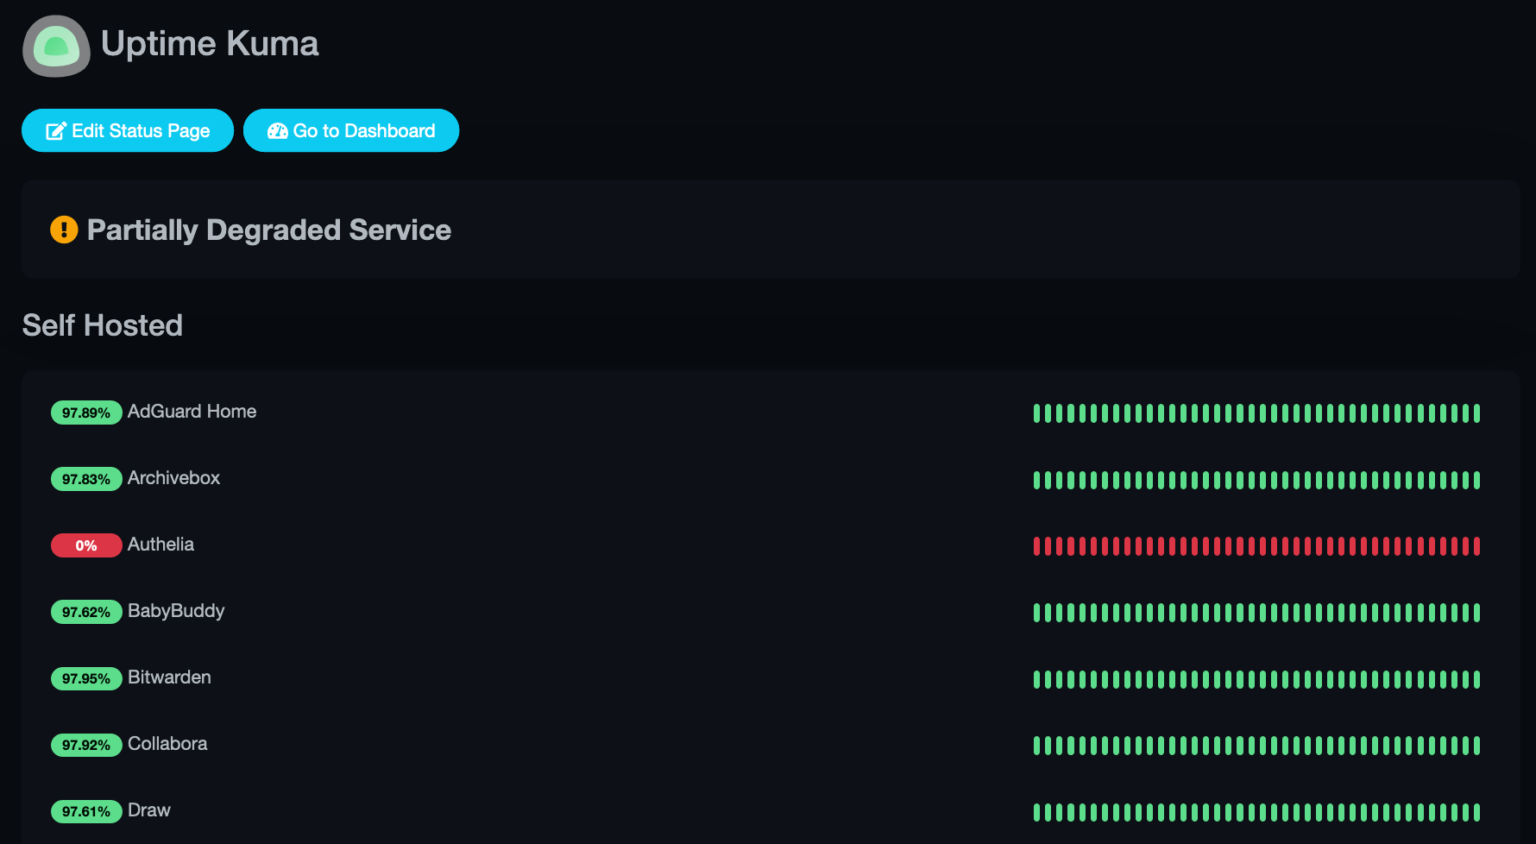1536x844 pixels.
Task: Click the dashboard gauge icon
Action: (277, 130)
